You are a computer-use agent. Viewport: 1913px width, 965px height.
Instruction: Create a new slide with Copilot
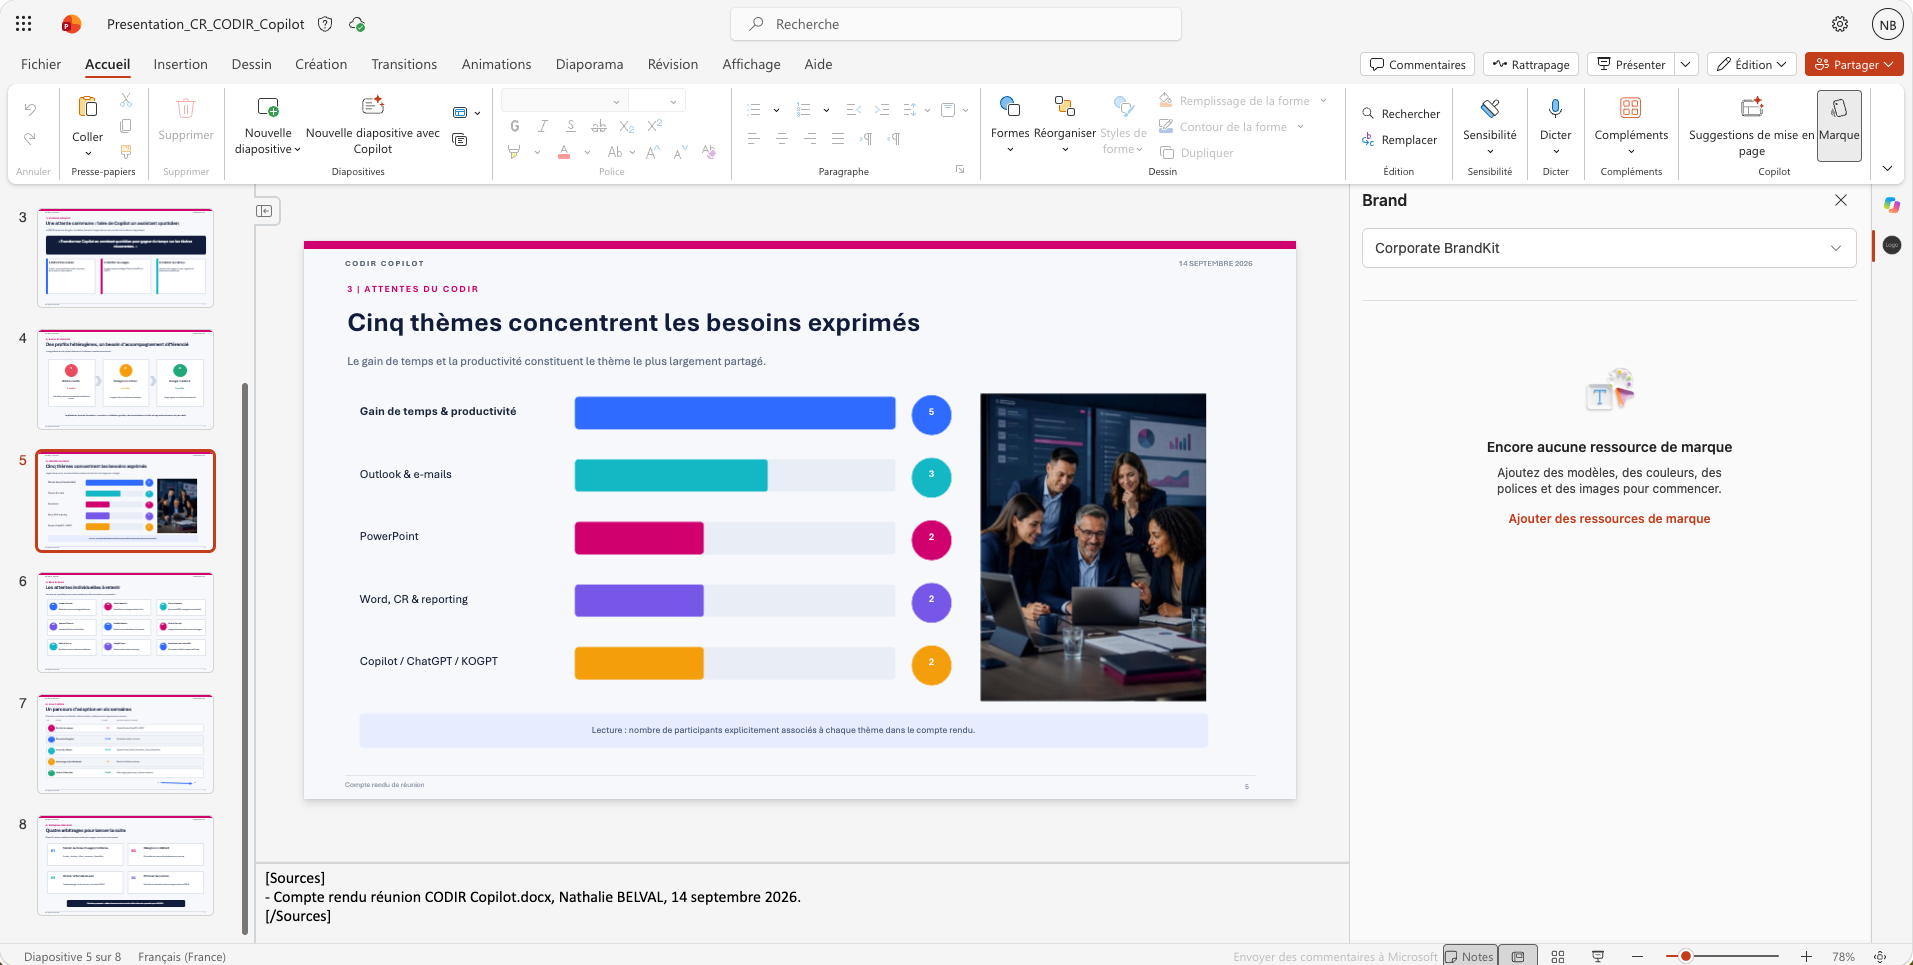click(x=372, y=125)
